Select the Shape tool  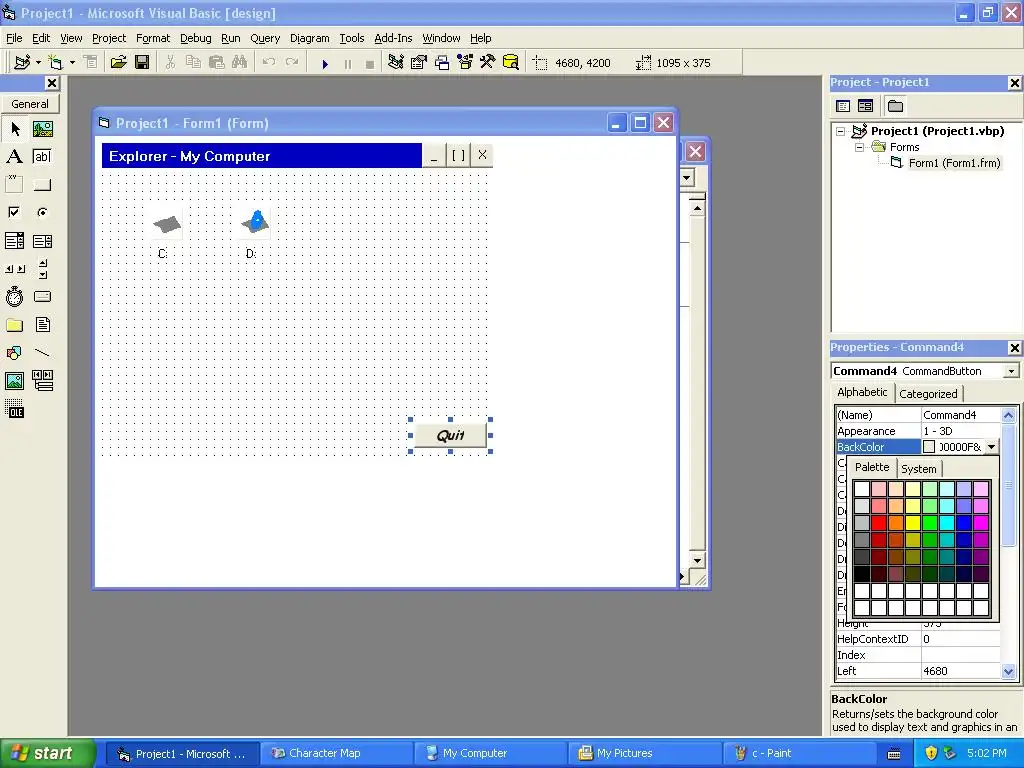point(15,353)
